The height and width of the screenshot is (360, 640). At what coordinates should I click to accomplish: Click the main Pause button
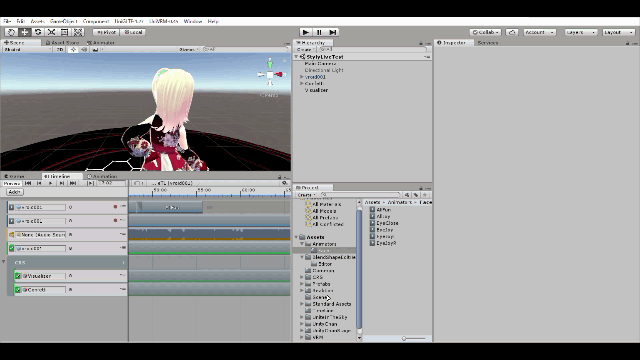tap(319, 32)
